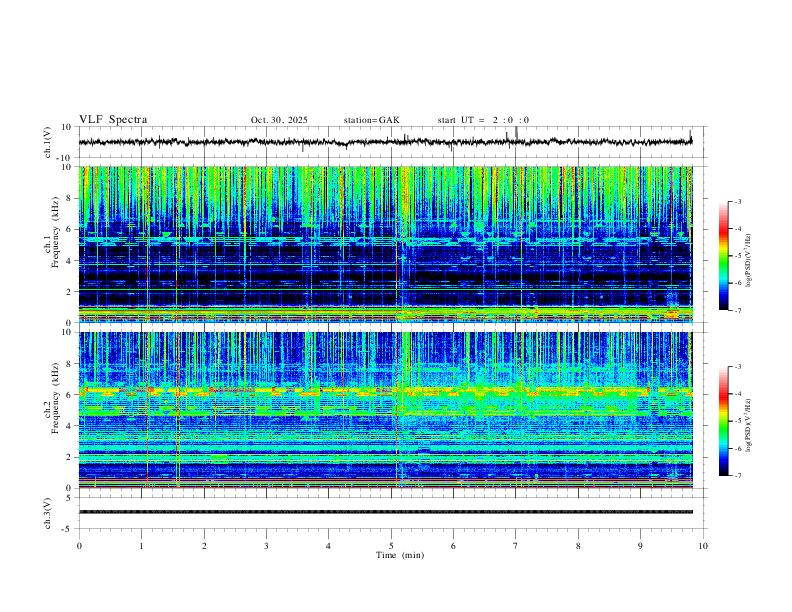This screenshot has height=612, width=792.
Task: Click the "-7" label on ch.1 color bar
Action: click(738, 310)
